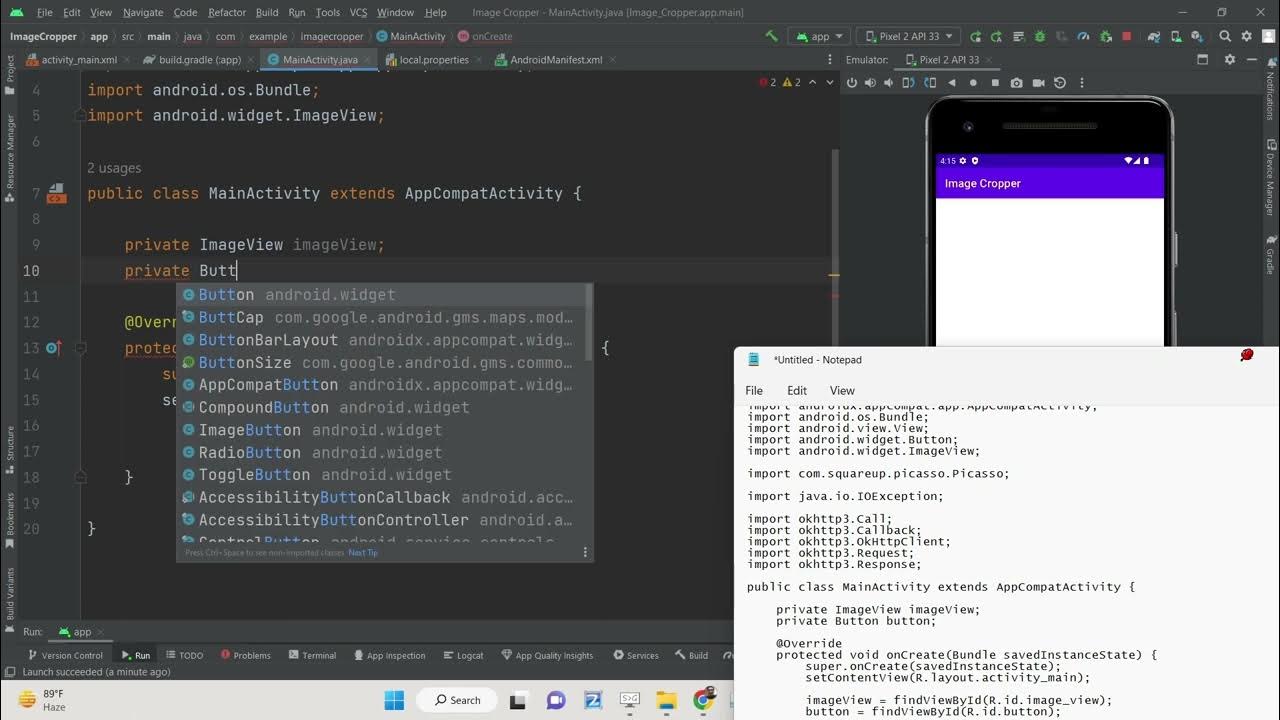Click the Make Project hammer icon
This screenshot has width=1280, height=720.
tap(771, 36)
